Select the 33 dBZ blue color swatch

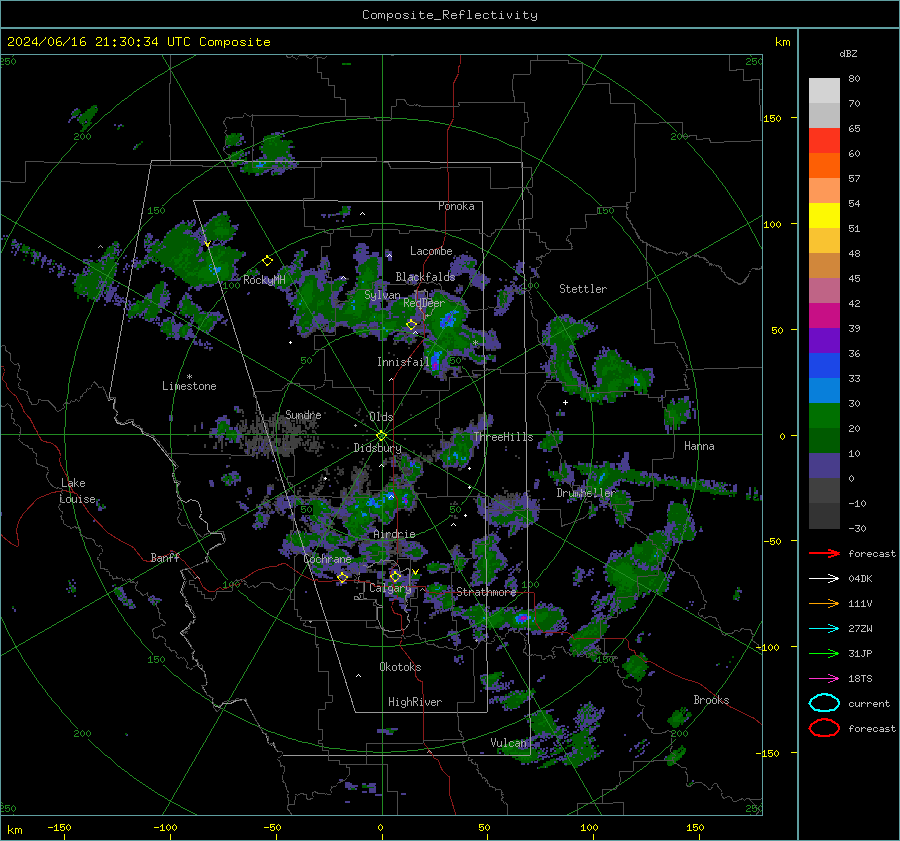click(824, 390)
